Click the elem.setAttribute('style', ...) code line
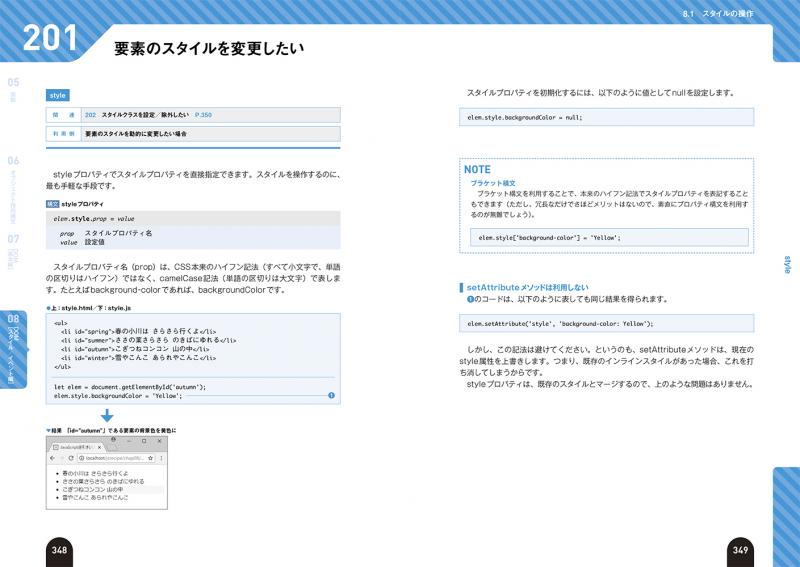This screenshot has width=800, height=567. (x=560, y=324)
